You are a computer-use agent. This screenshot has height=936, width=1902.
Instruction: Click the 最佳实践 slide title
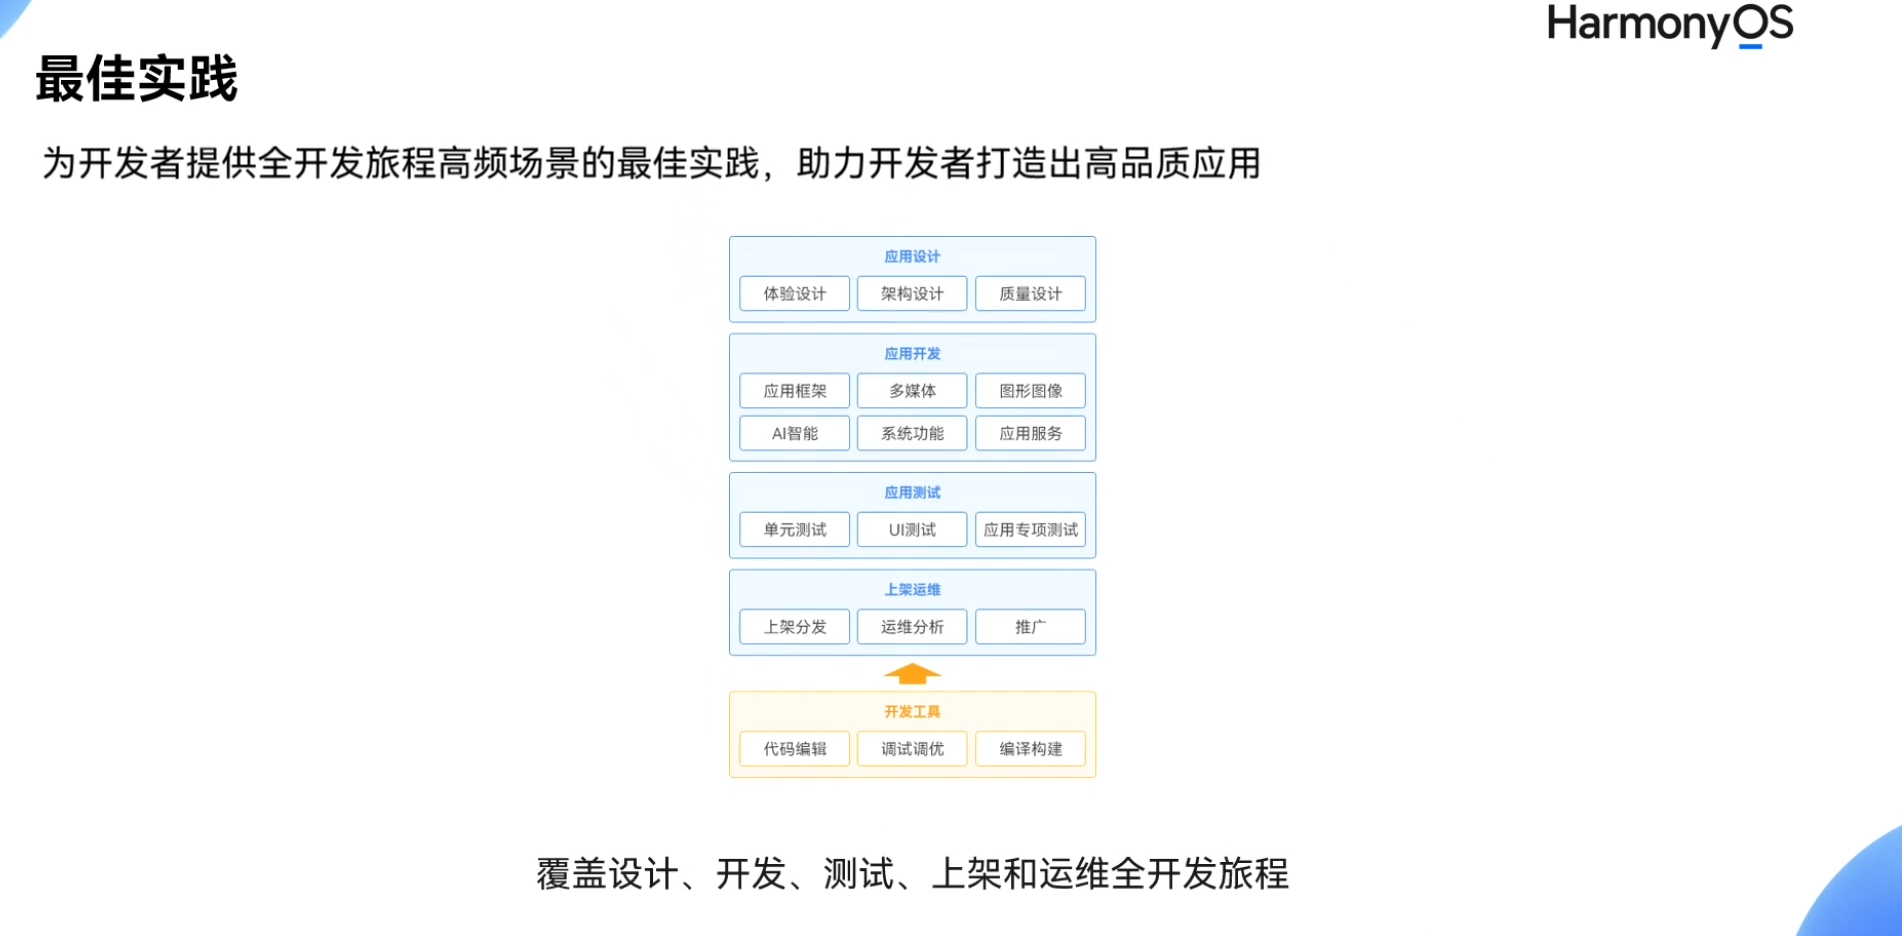point(137,78)
